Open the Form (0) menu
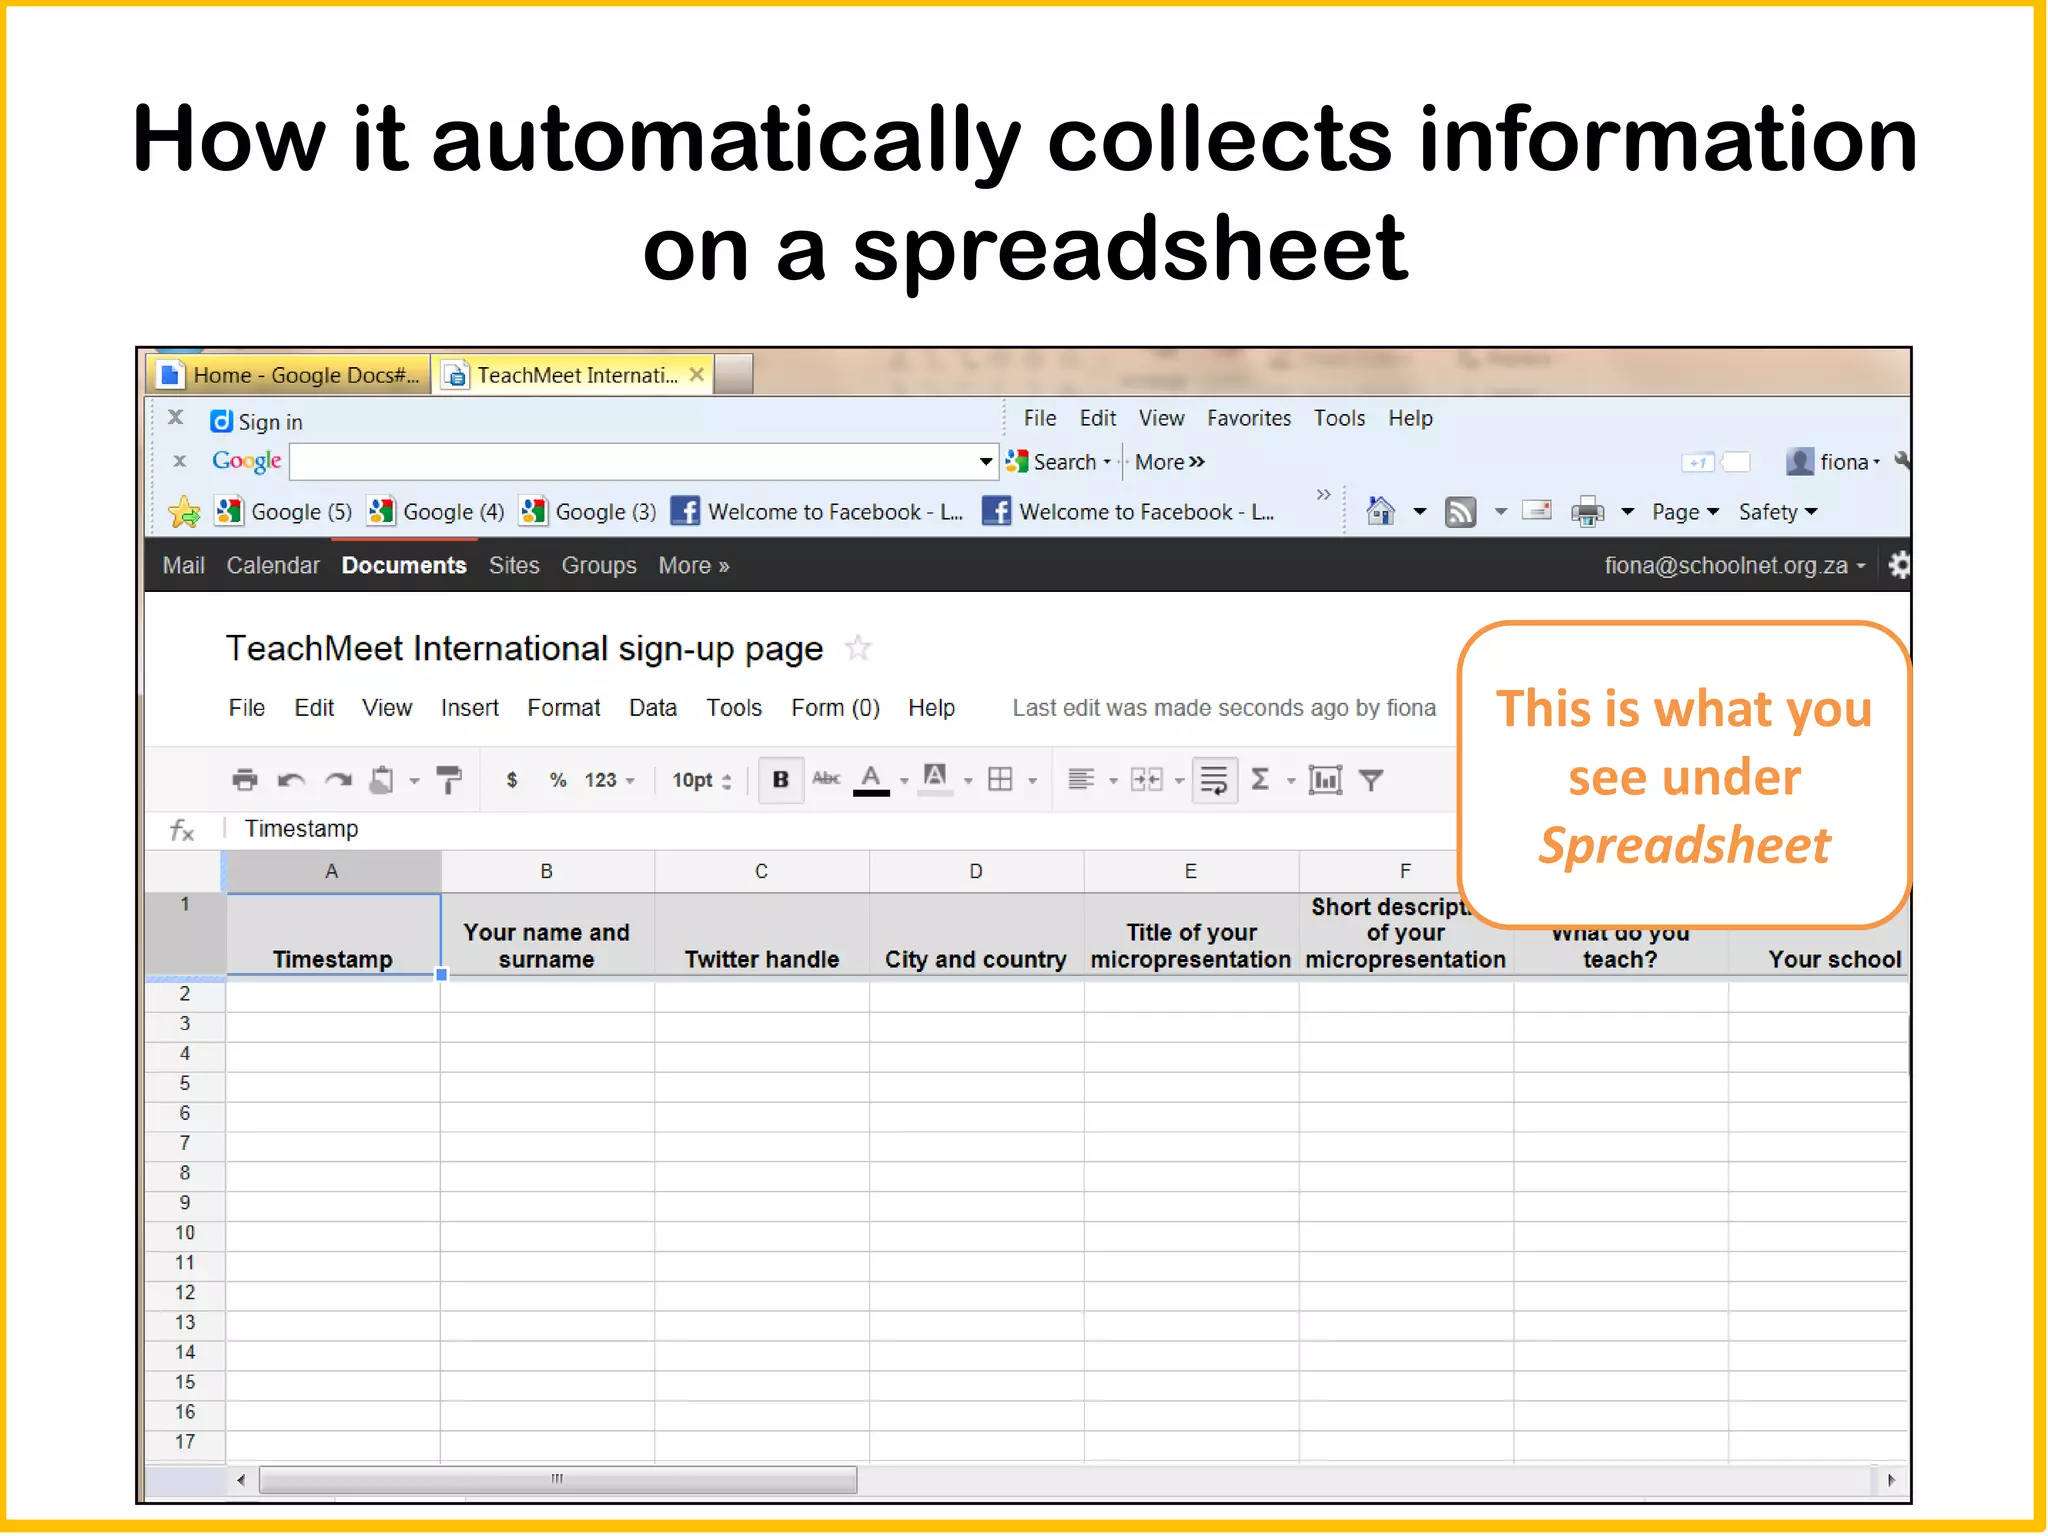 coord(835,708)
